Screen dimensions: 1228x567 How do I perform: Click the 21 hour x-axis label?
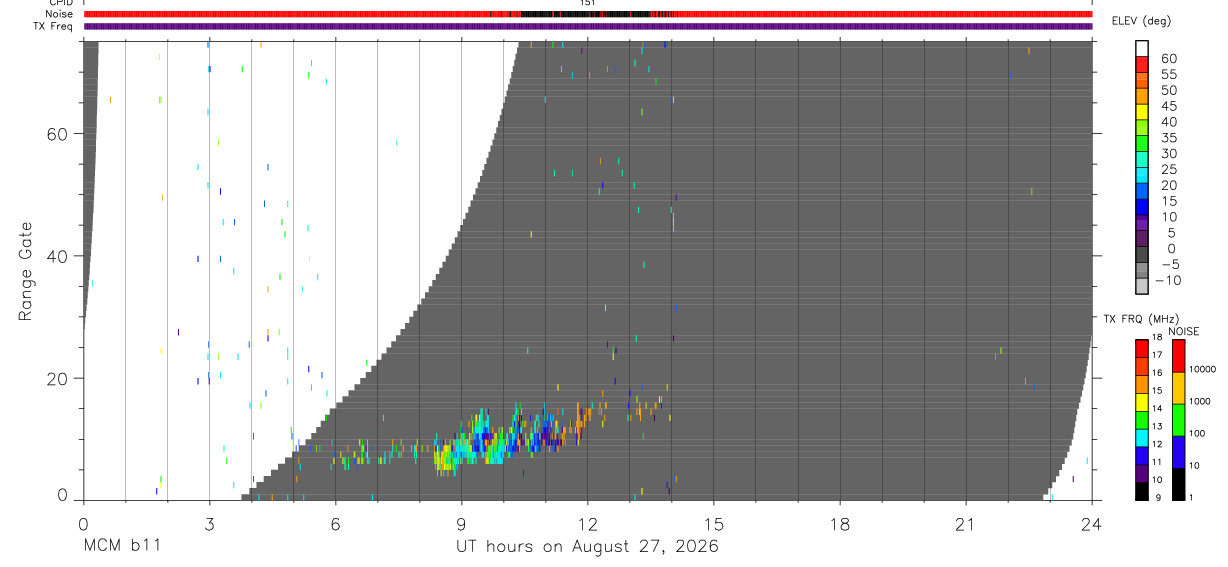pyautogui.click(x=966, y=525)
